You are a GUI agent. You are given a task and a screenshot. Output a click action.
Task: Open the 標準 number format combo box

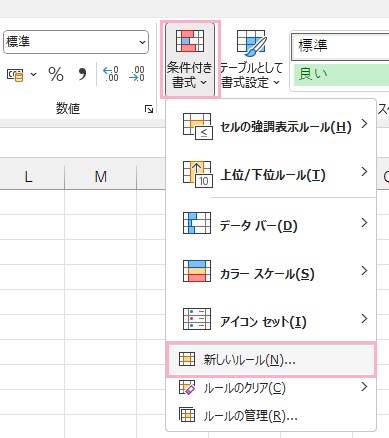pyautogui.click(x=76, y=42)
